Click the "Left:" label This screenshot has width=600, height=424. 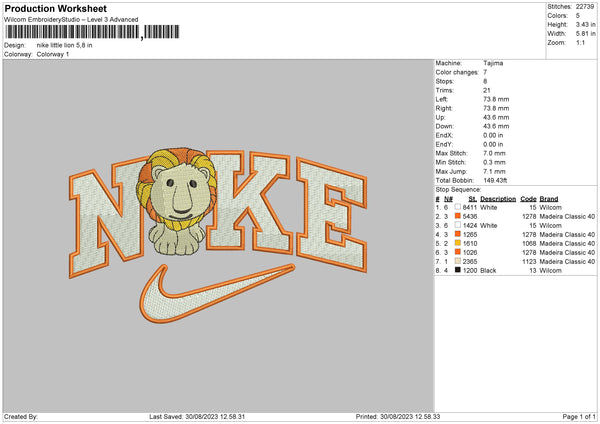[442, 99]
